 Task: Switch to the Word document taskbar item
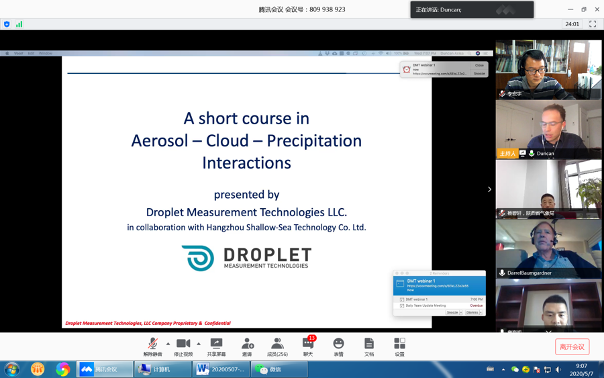pyautogui.click(x=221, y=369)
